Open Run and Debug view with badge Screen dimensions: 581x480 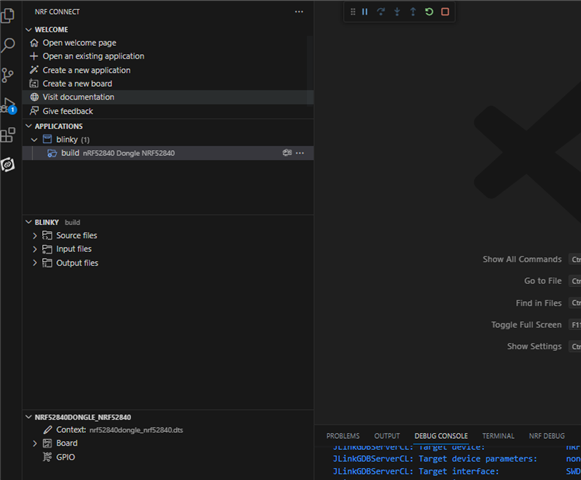(x=9, y=106)
